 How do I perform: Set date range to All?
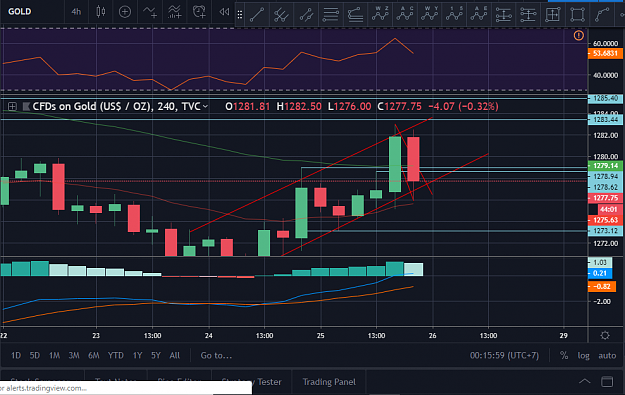tap(175, 356)
